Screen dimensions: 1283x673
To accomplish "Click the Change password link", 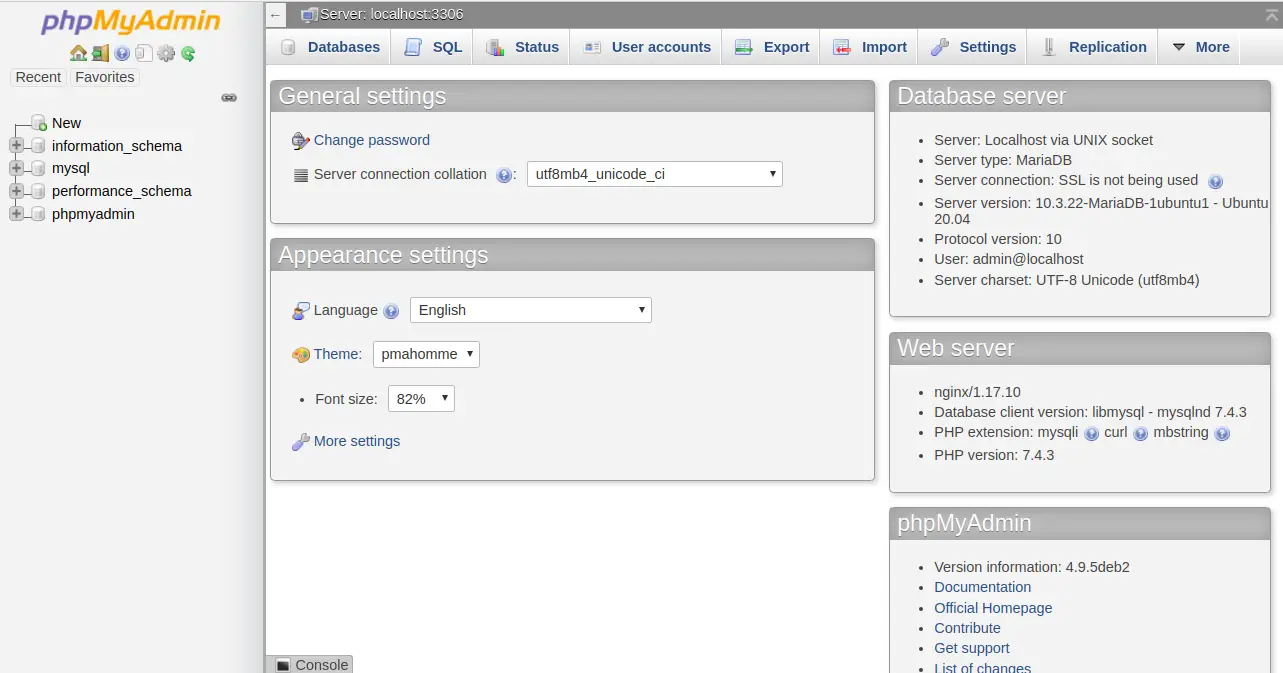I will pos(372,140).
